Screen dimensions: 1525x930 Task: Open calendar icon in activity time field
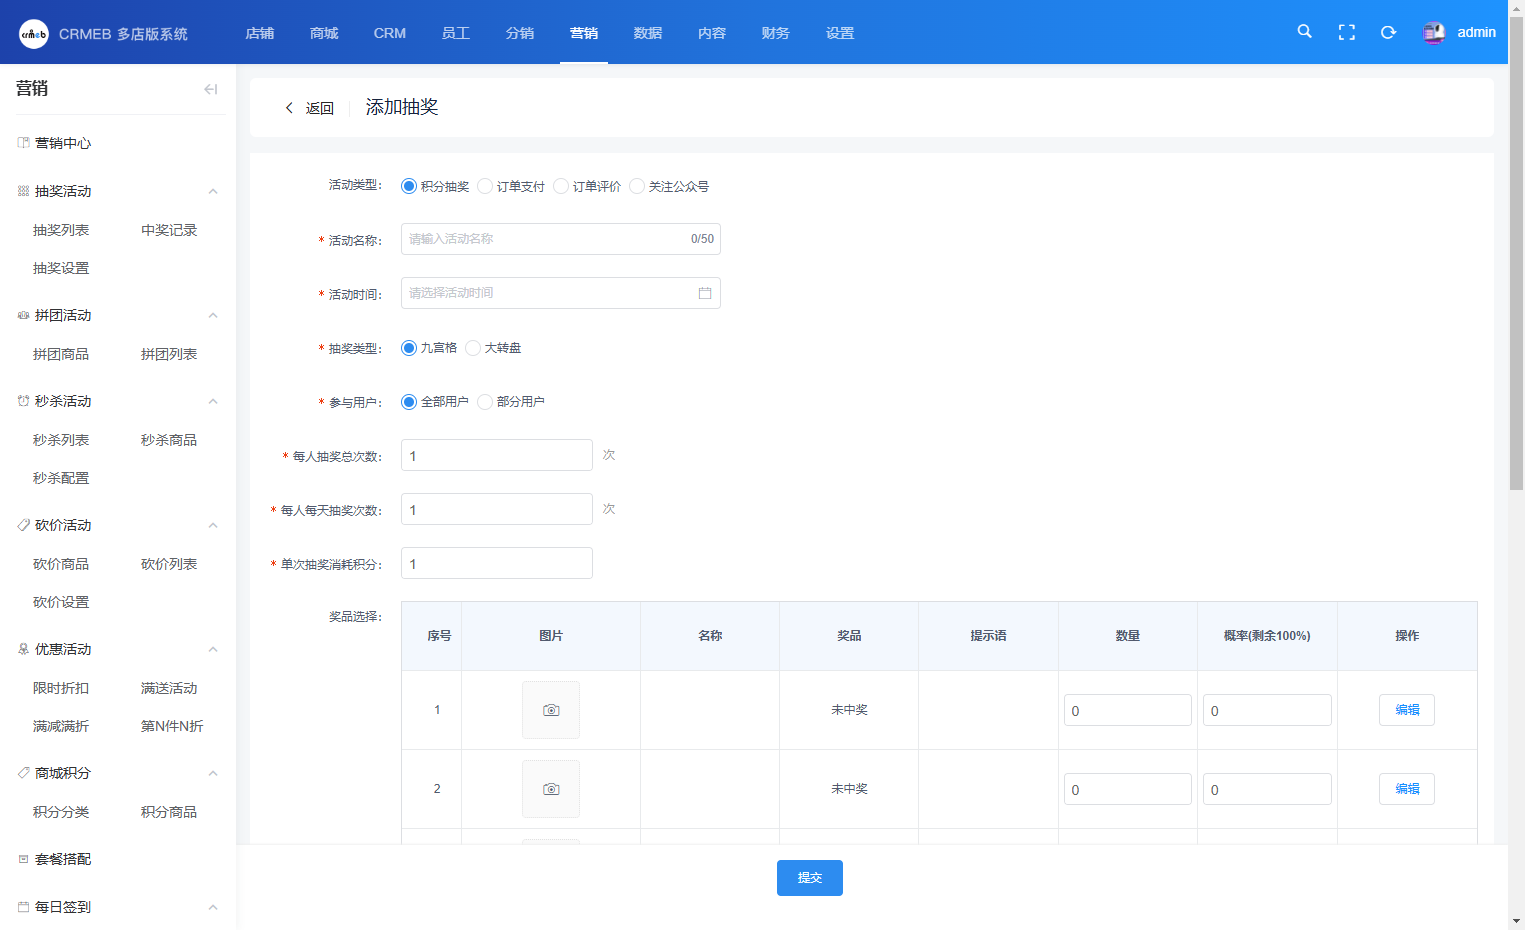coord(704,293)
